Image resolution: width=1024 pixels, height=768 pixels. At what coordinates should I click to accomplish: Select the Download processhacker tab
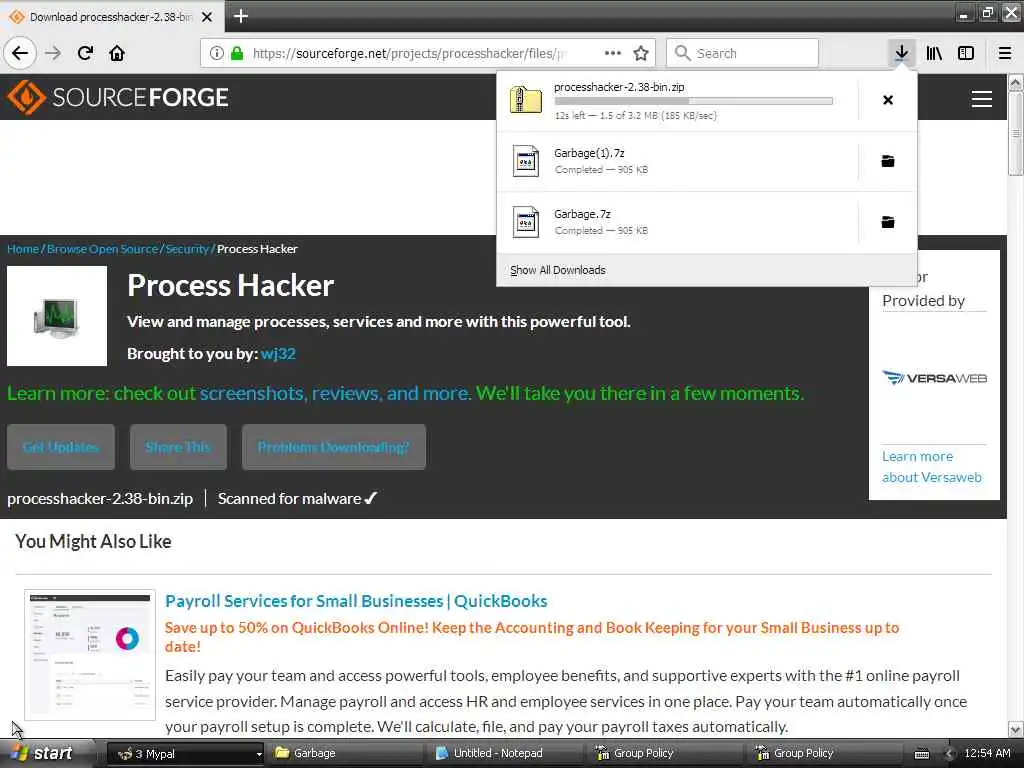tap(111, 16)
